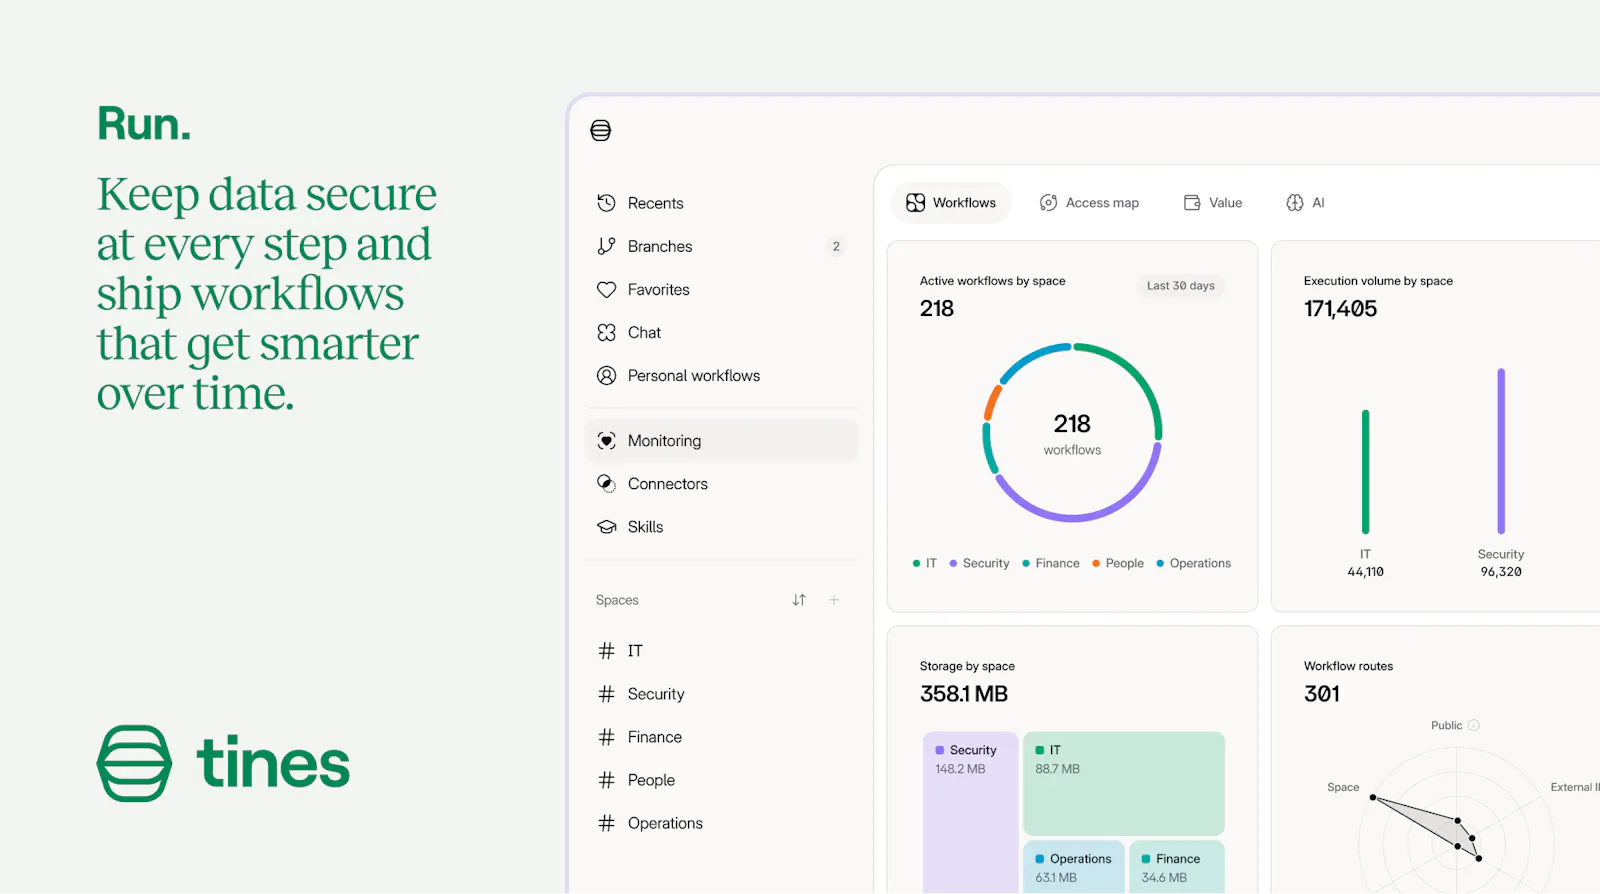Click the Chat icon in sidebar

[606, 332]
